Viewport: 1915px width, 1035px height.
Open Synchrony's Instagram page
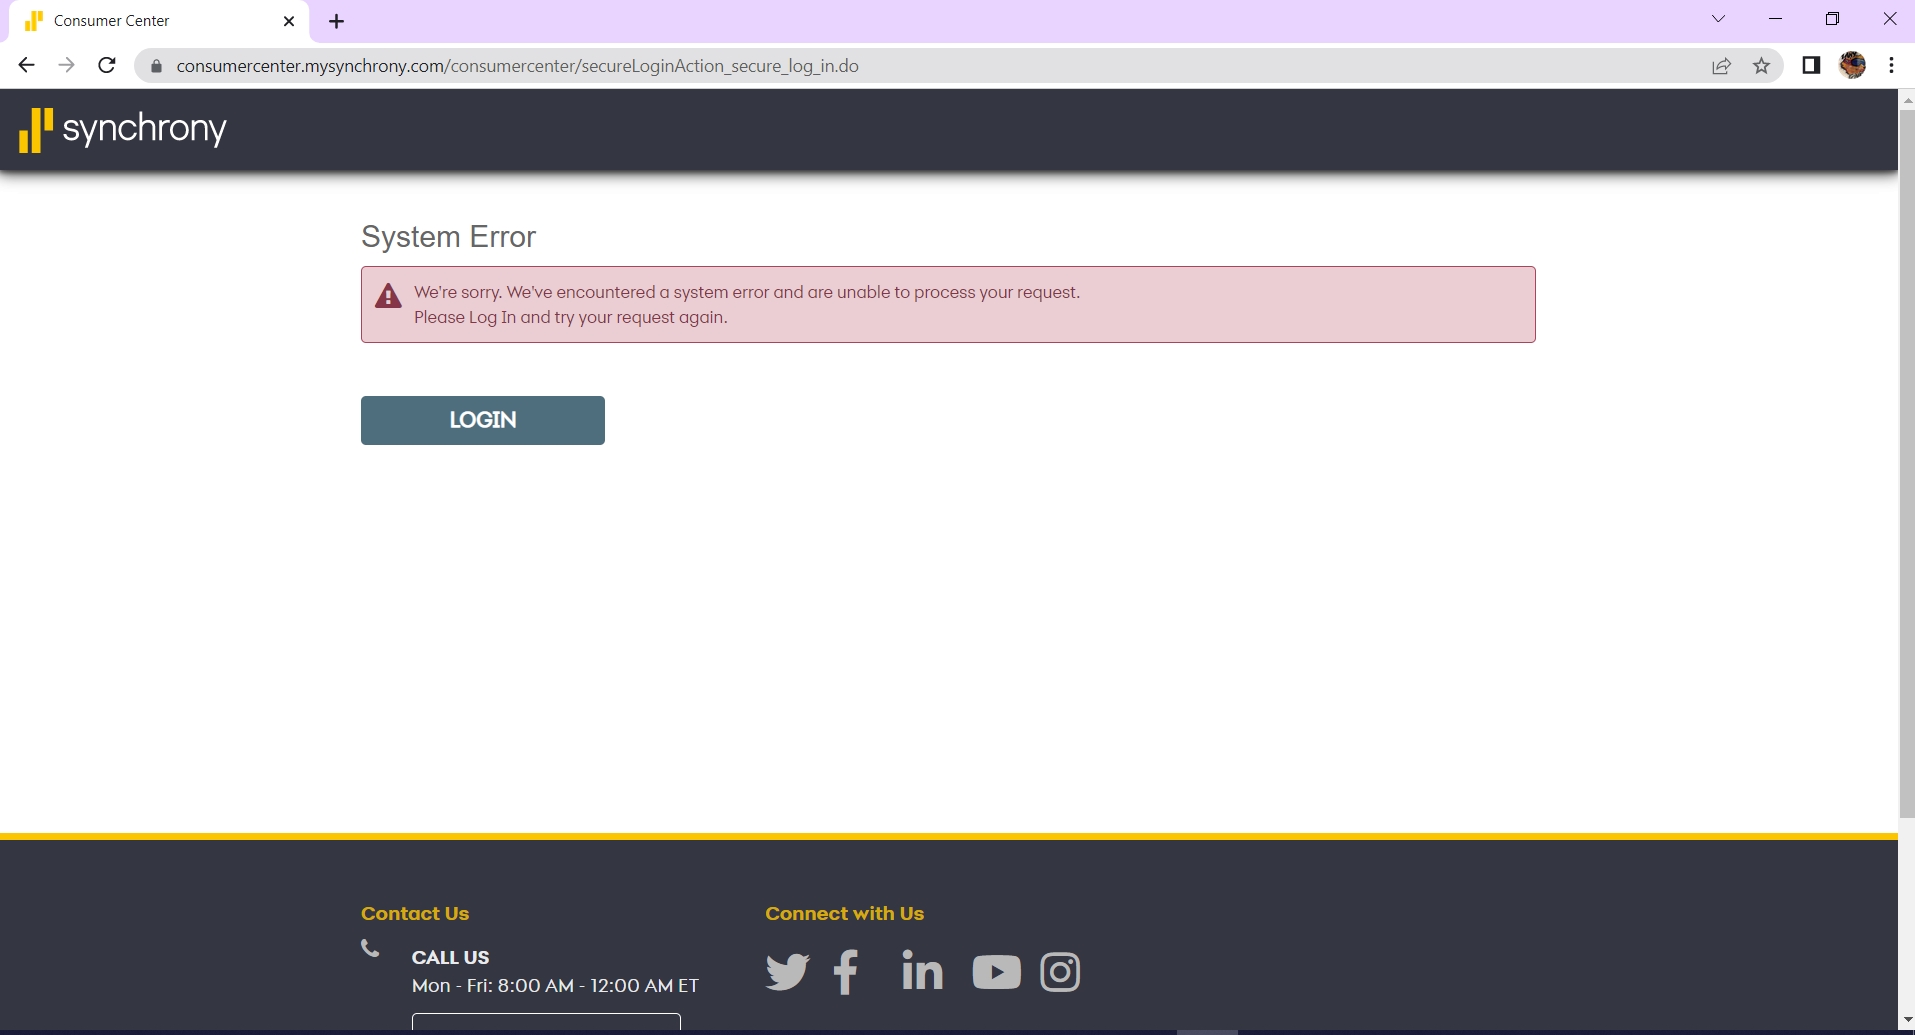1059,971
